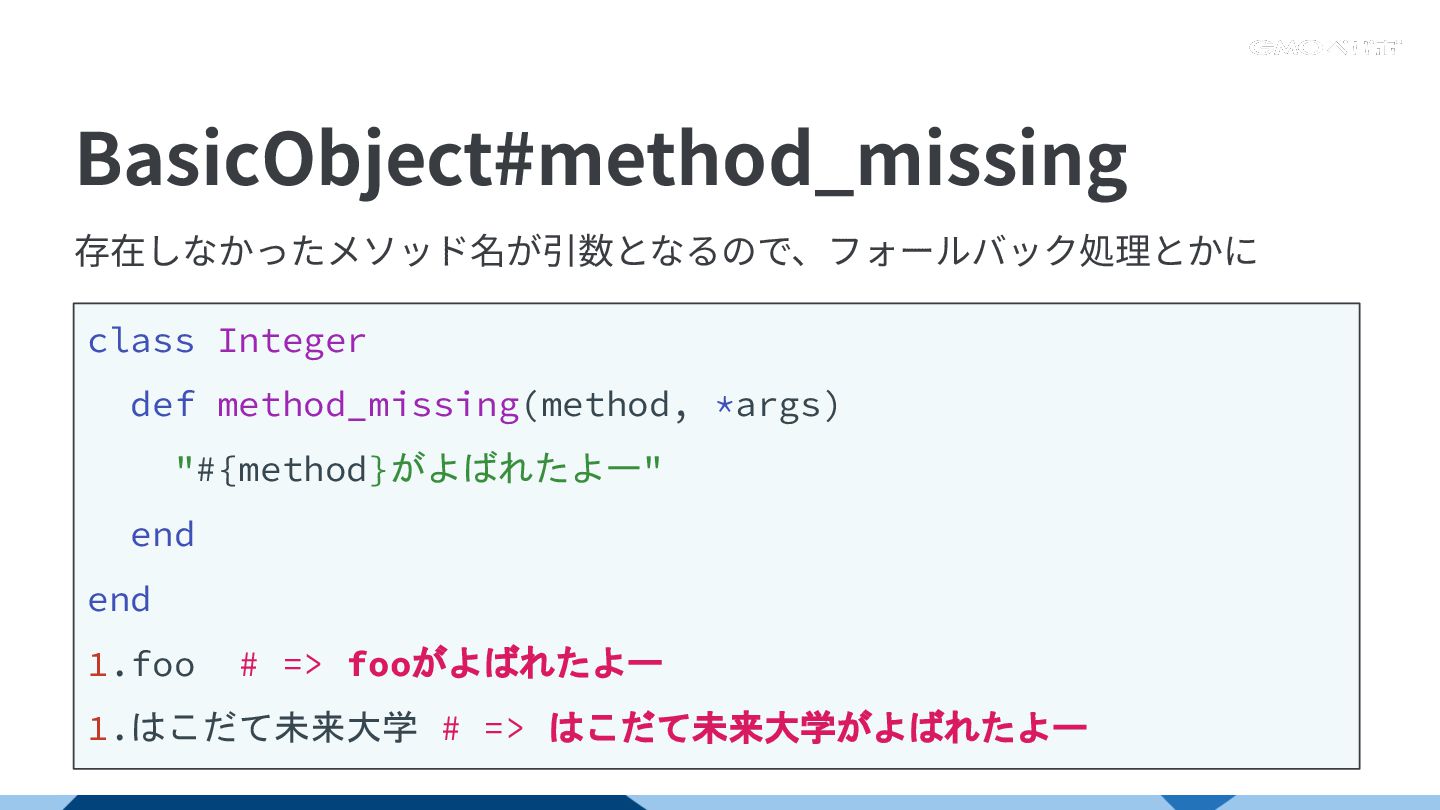Click the Japanese subtitle sentence under the title
Image resolution: width=1440 pixels, height=810 pixels.
[665, 250]
